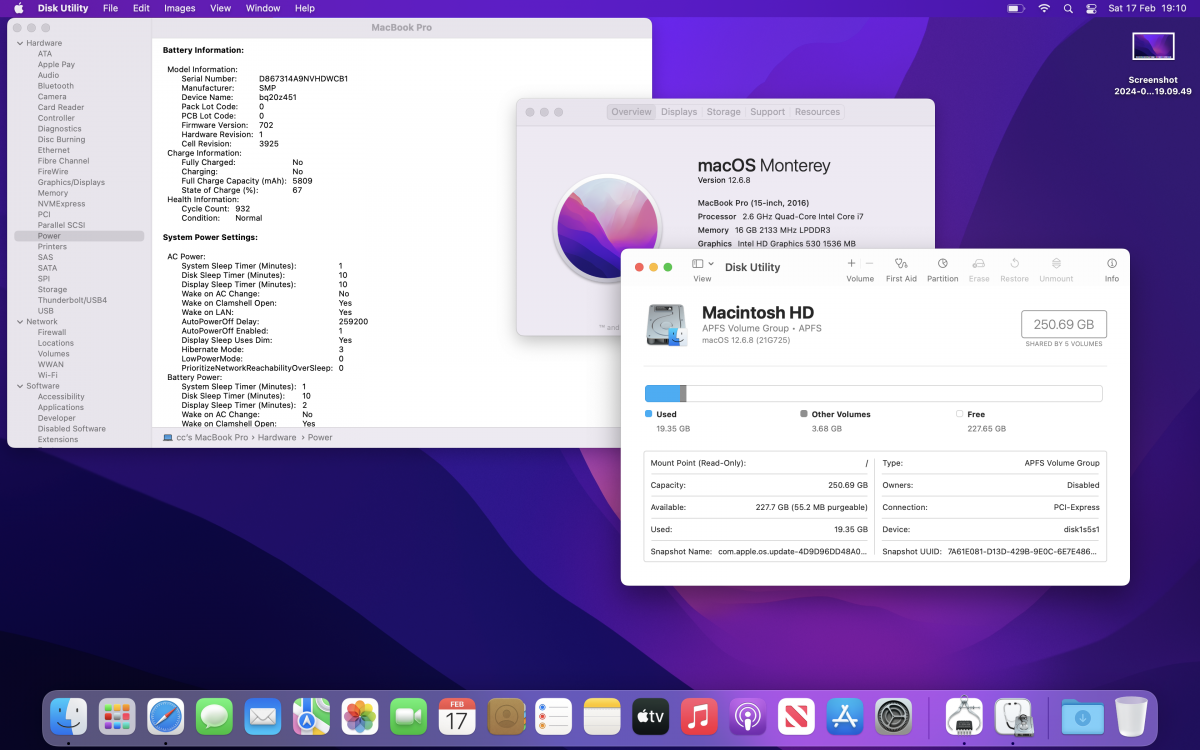Switch to the Displays tab in About This Mac

[x=679, y=112]
